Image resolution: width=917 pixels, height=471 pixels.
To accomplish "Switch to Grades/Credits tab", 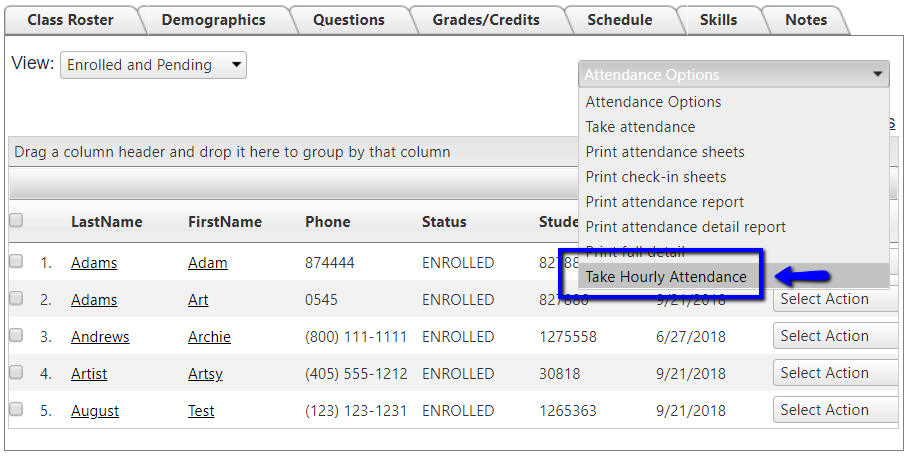I will (486, 20).
